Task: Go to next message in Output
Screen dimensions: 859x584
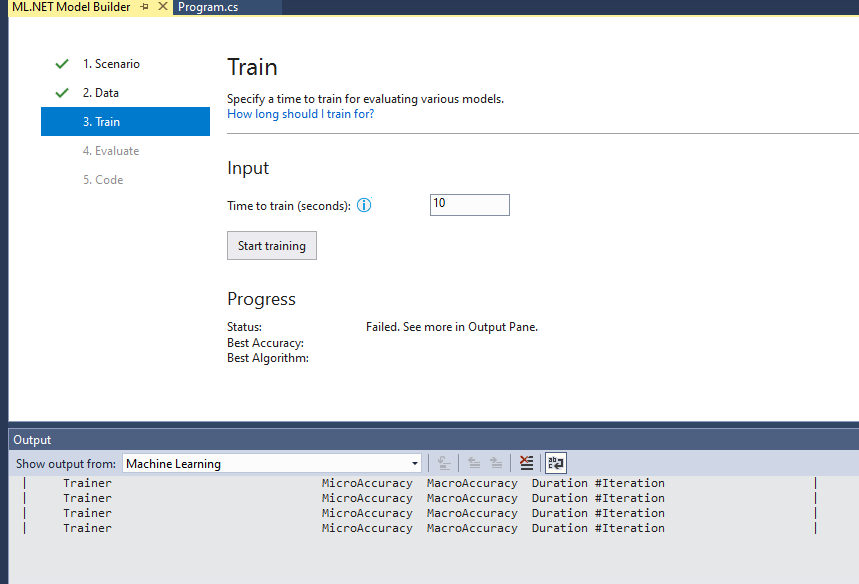Action: point(496,463)
